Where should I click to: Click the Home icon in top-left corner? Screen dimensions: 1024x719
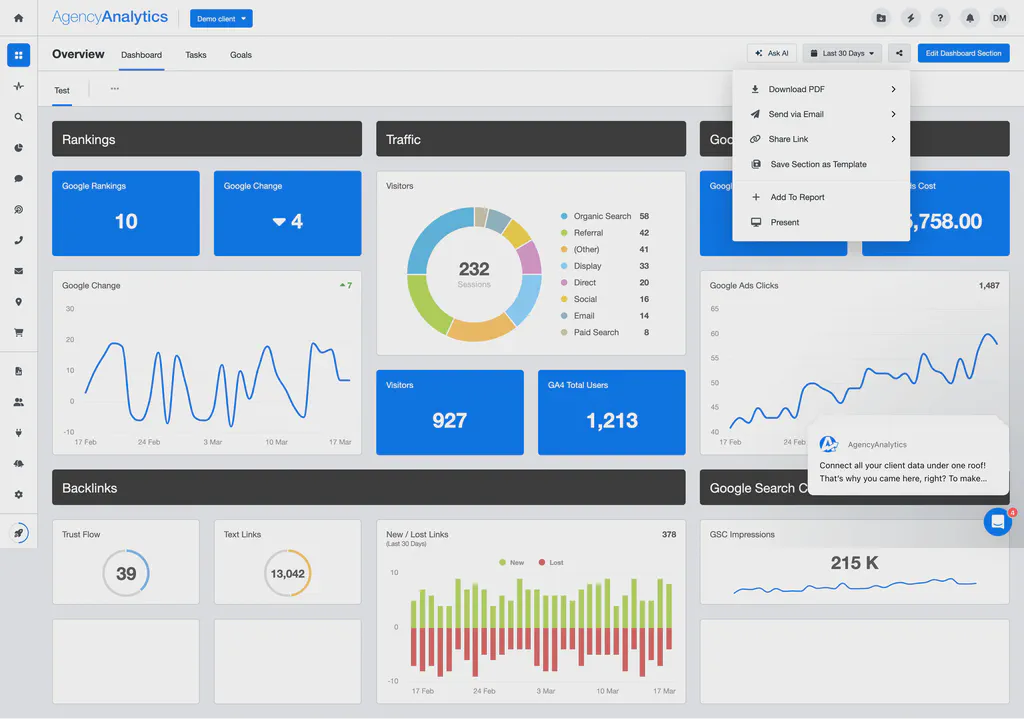pyautogui.click(x=18, y=17)
